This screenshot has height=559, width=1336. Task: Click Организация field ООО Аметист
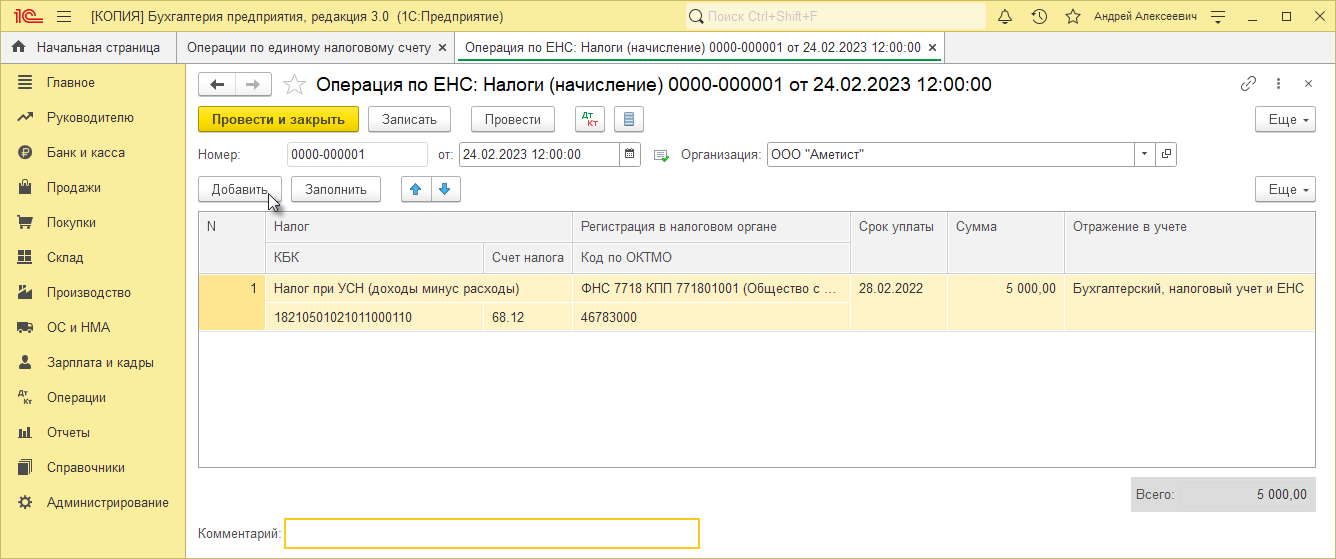coord(951,155)
